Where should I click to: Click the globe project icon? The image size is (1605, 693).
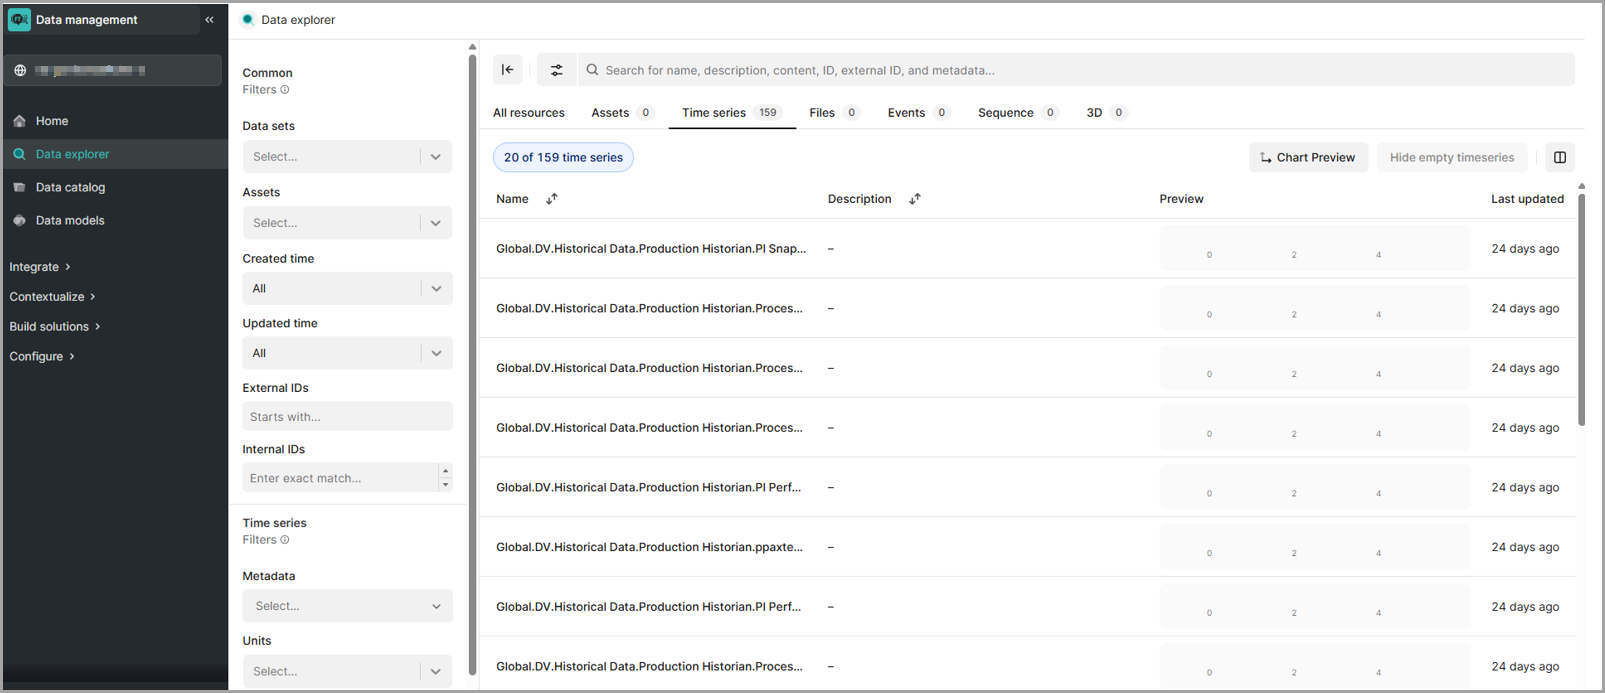pyautogui.click(x=20, y=70)
